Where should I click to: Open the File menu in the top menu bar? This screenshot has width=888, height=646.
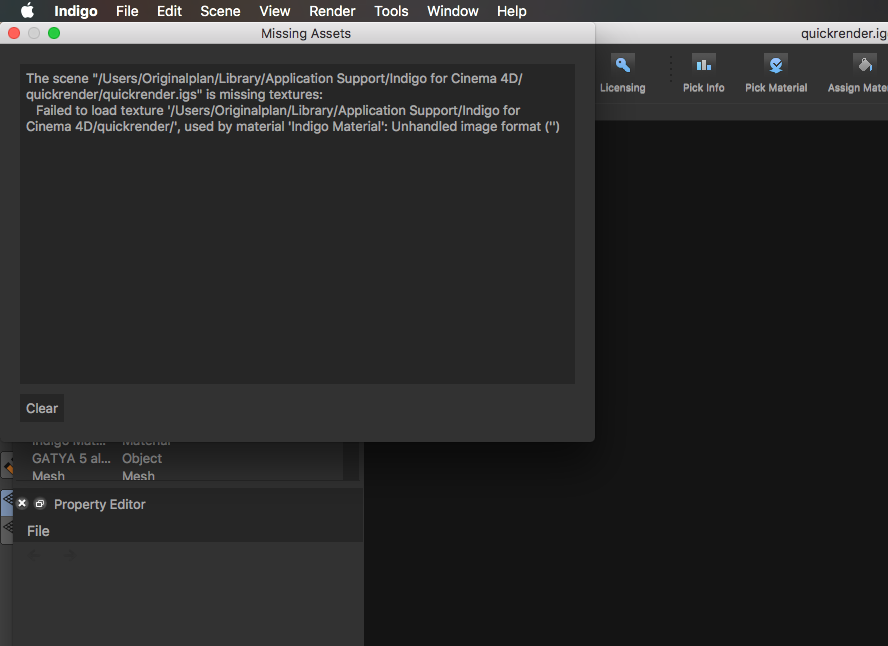pyautogui.click(x=127, y=11)
